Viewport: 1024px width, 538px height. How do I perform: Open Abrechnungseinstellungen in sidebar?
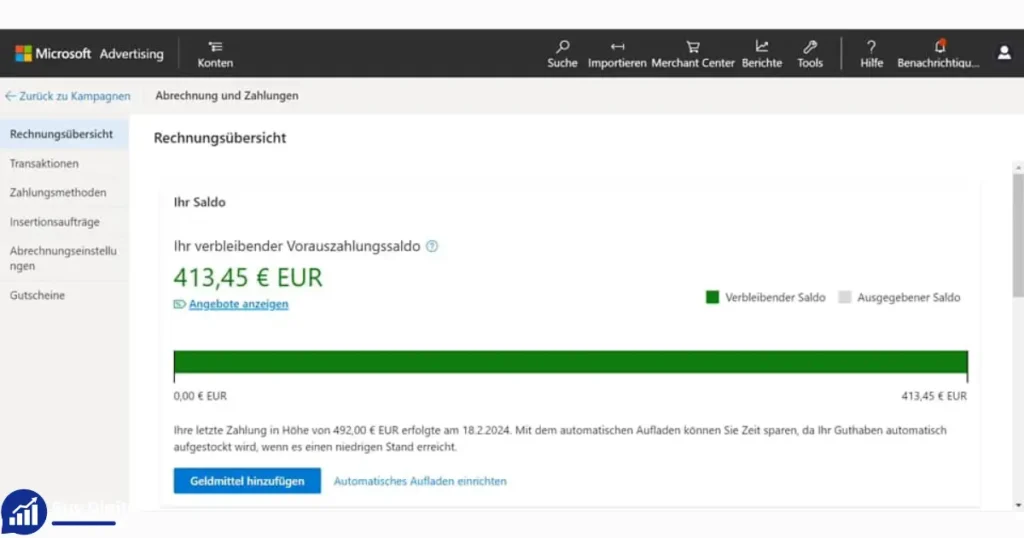coord(63,258)
